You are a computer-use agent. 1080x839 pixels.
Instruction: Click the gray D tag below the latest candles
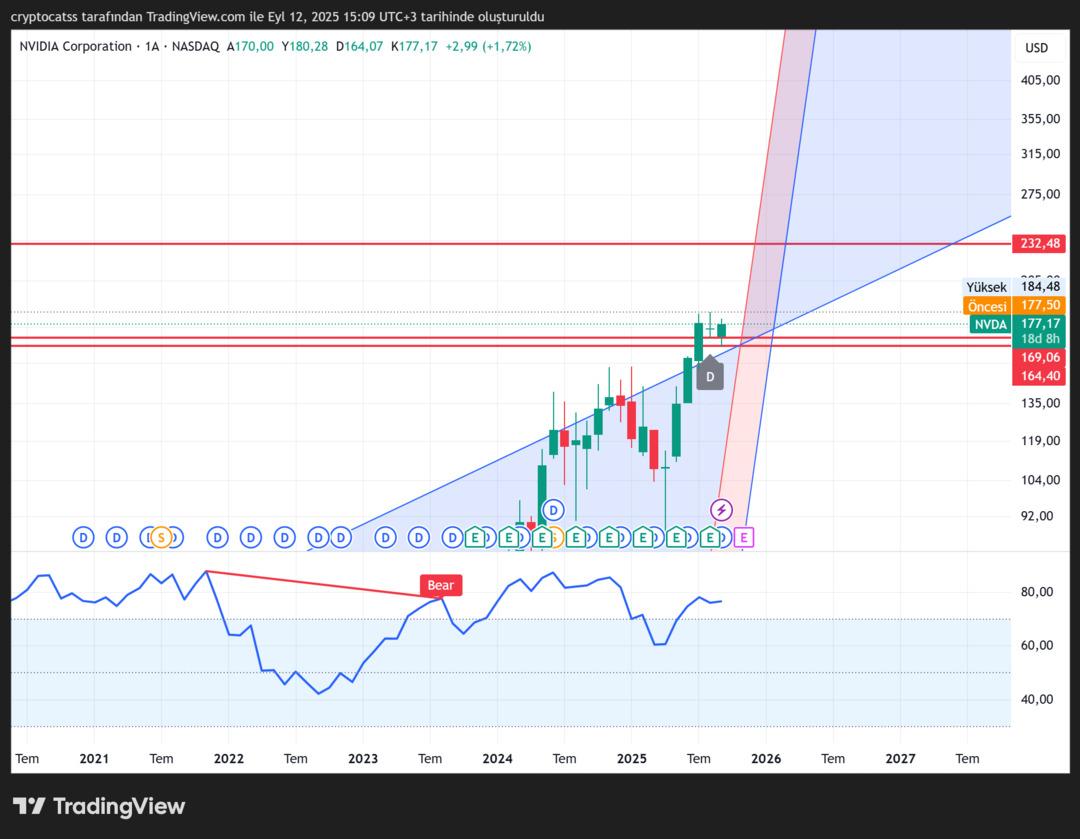[710, 375]
